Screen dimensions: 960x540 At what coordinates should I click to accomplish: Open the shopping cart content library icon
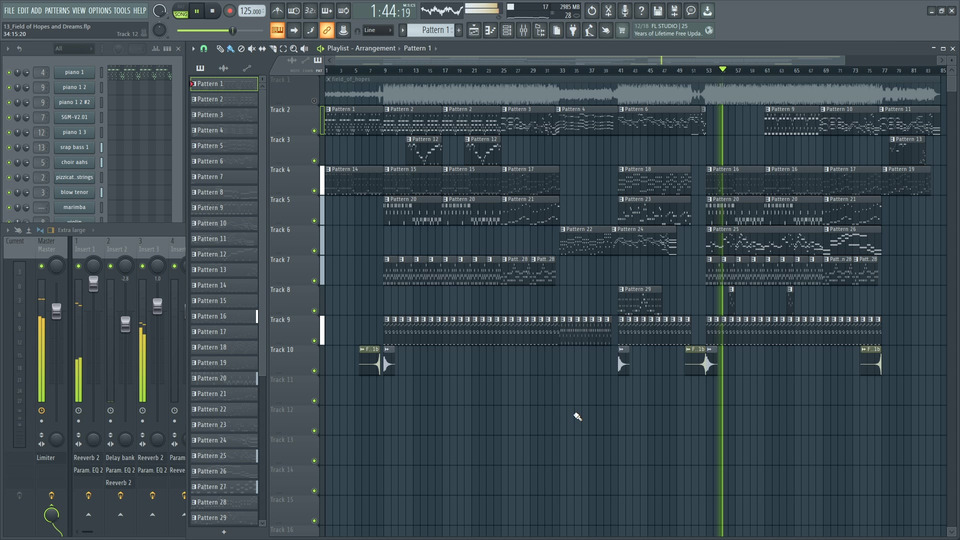(622, 31)
